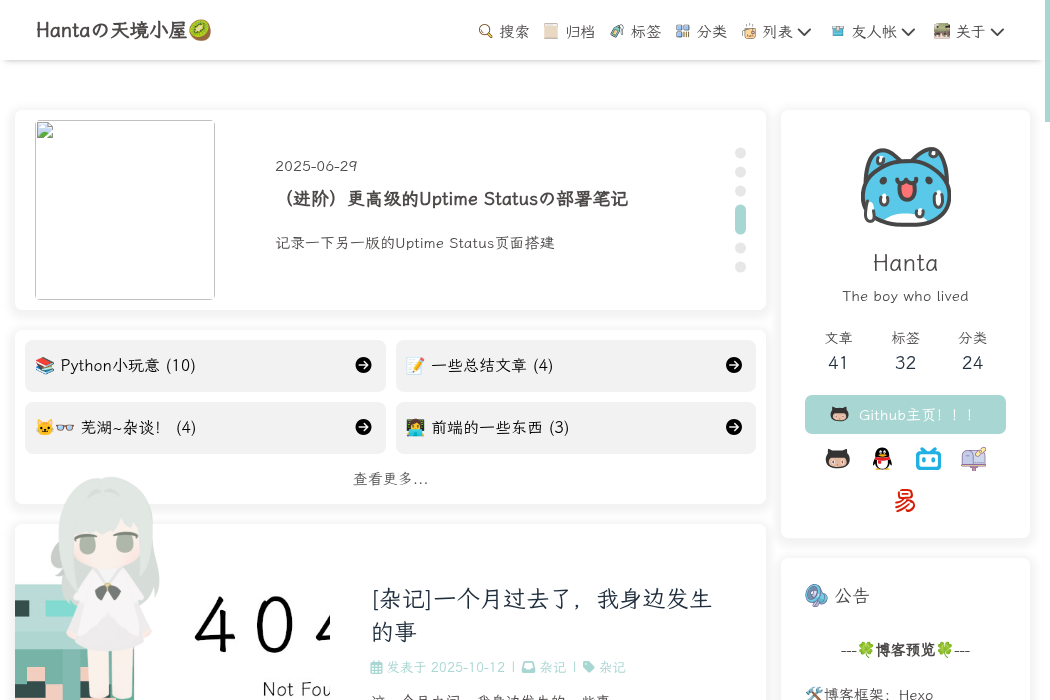This screenshot has height=700, width=1050.
Task: Expand the 友人帐 dropdown menu
Action: pyautogui.click(x=873, y=32)
